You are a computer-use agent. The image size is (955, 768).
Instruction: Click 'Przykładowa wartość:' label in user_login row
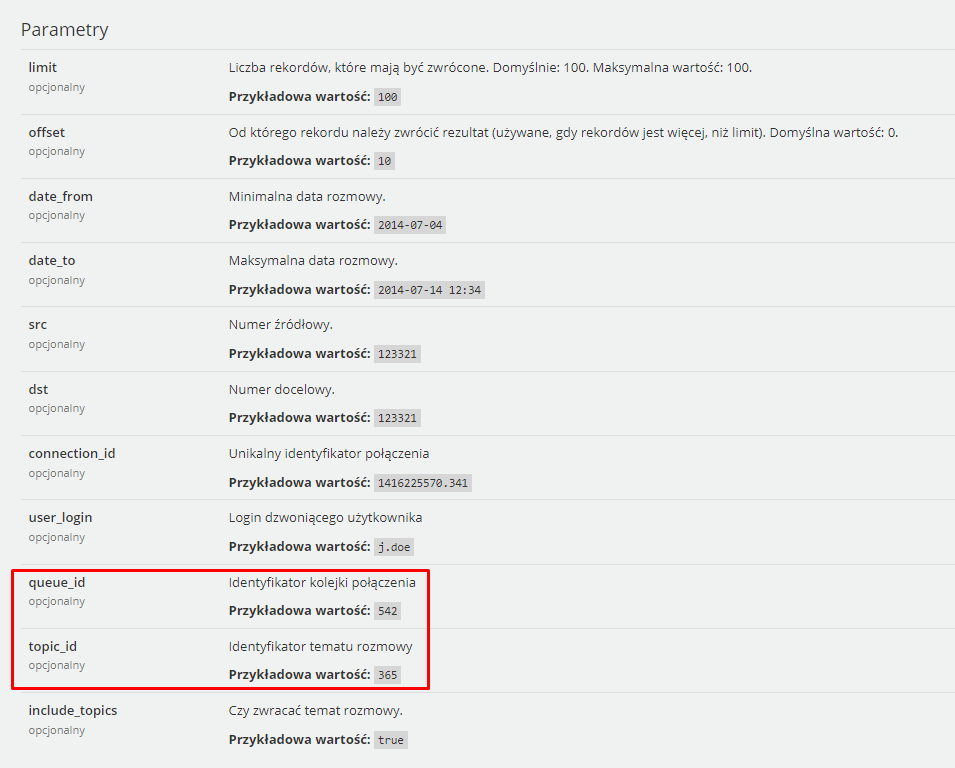coord(300,547)
